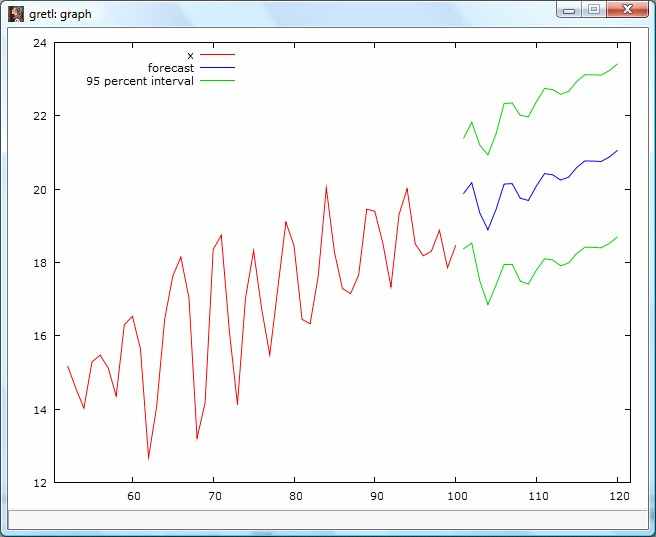Click the 'x' legend entry
Image resolution: width=656 pixels, height=537 pixels.
click(x=190, y=56)
